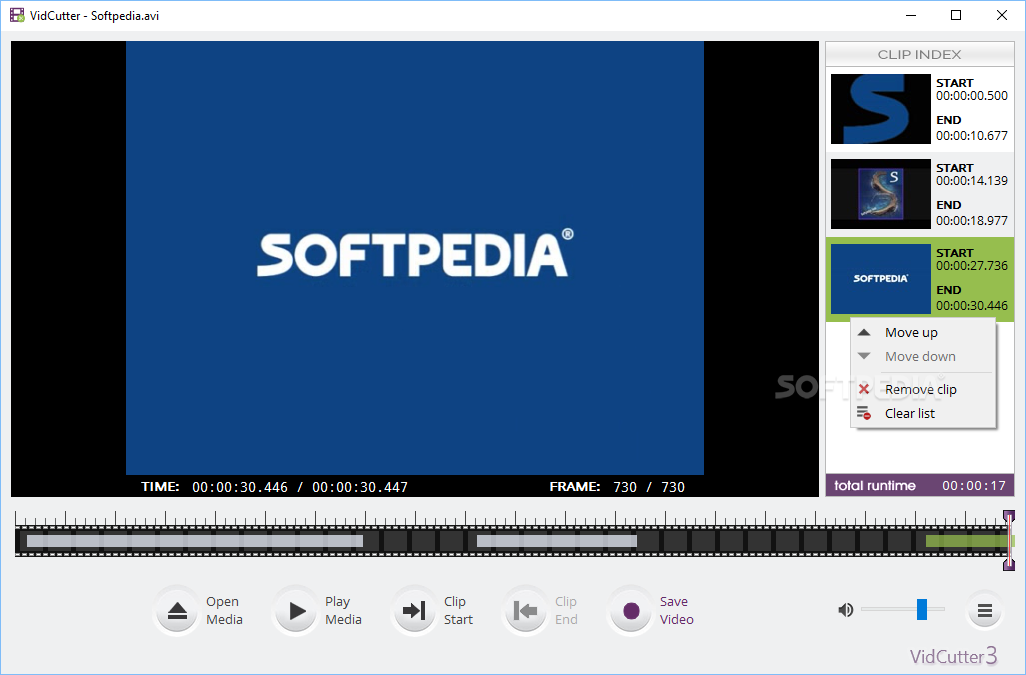
Task: Choose 'Clear list' from context menu
Action: click(x=923, y=413)
